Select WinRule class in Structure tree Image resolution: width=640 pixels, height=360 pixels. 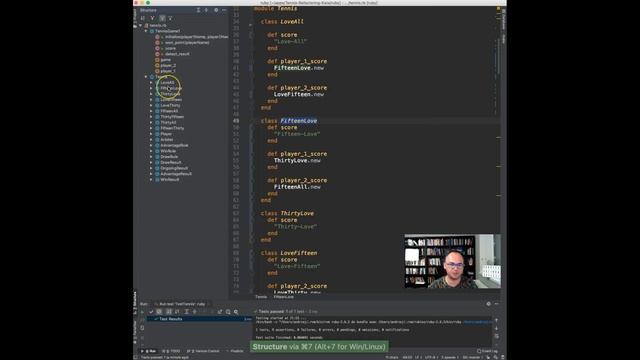pyautogui.click(x=168, y=151)
